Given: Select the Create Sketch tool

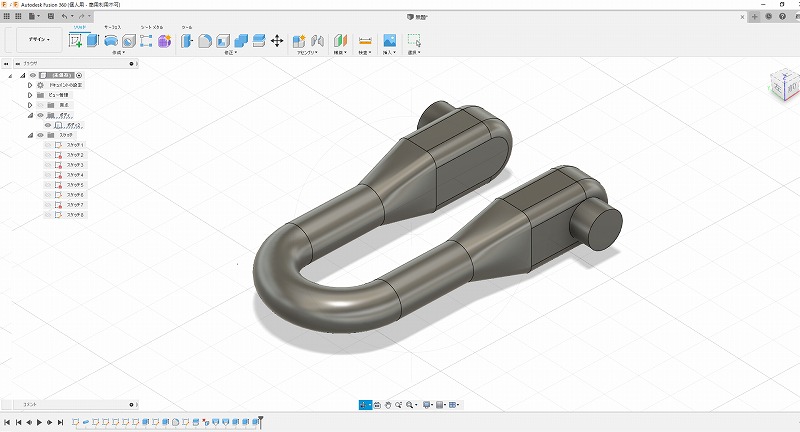Looking at the screenshot, I should [75, 40].
